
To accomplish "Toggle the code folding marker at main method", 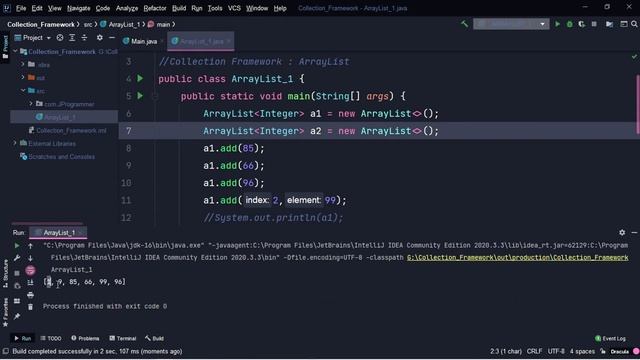I will coord(155,96).
